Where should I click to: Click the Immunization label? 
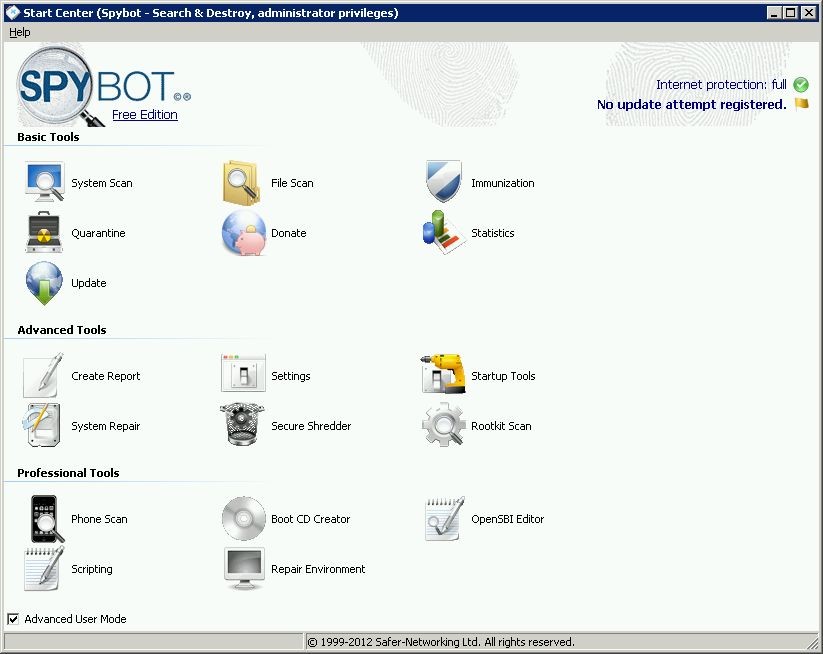(503, 183)
